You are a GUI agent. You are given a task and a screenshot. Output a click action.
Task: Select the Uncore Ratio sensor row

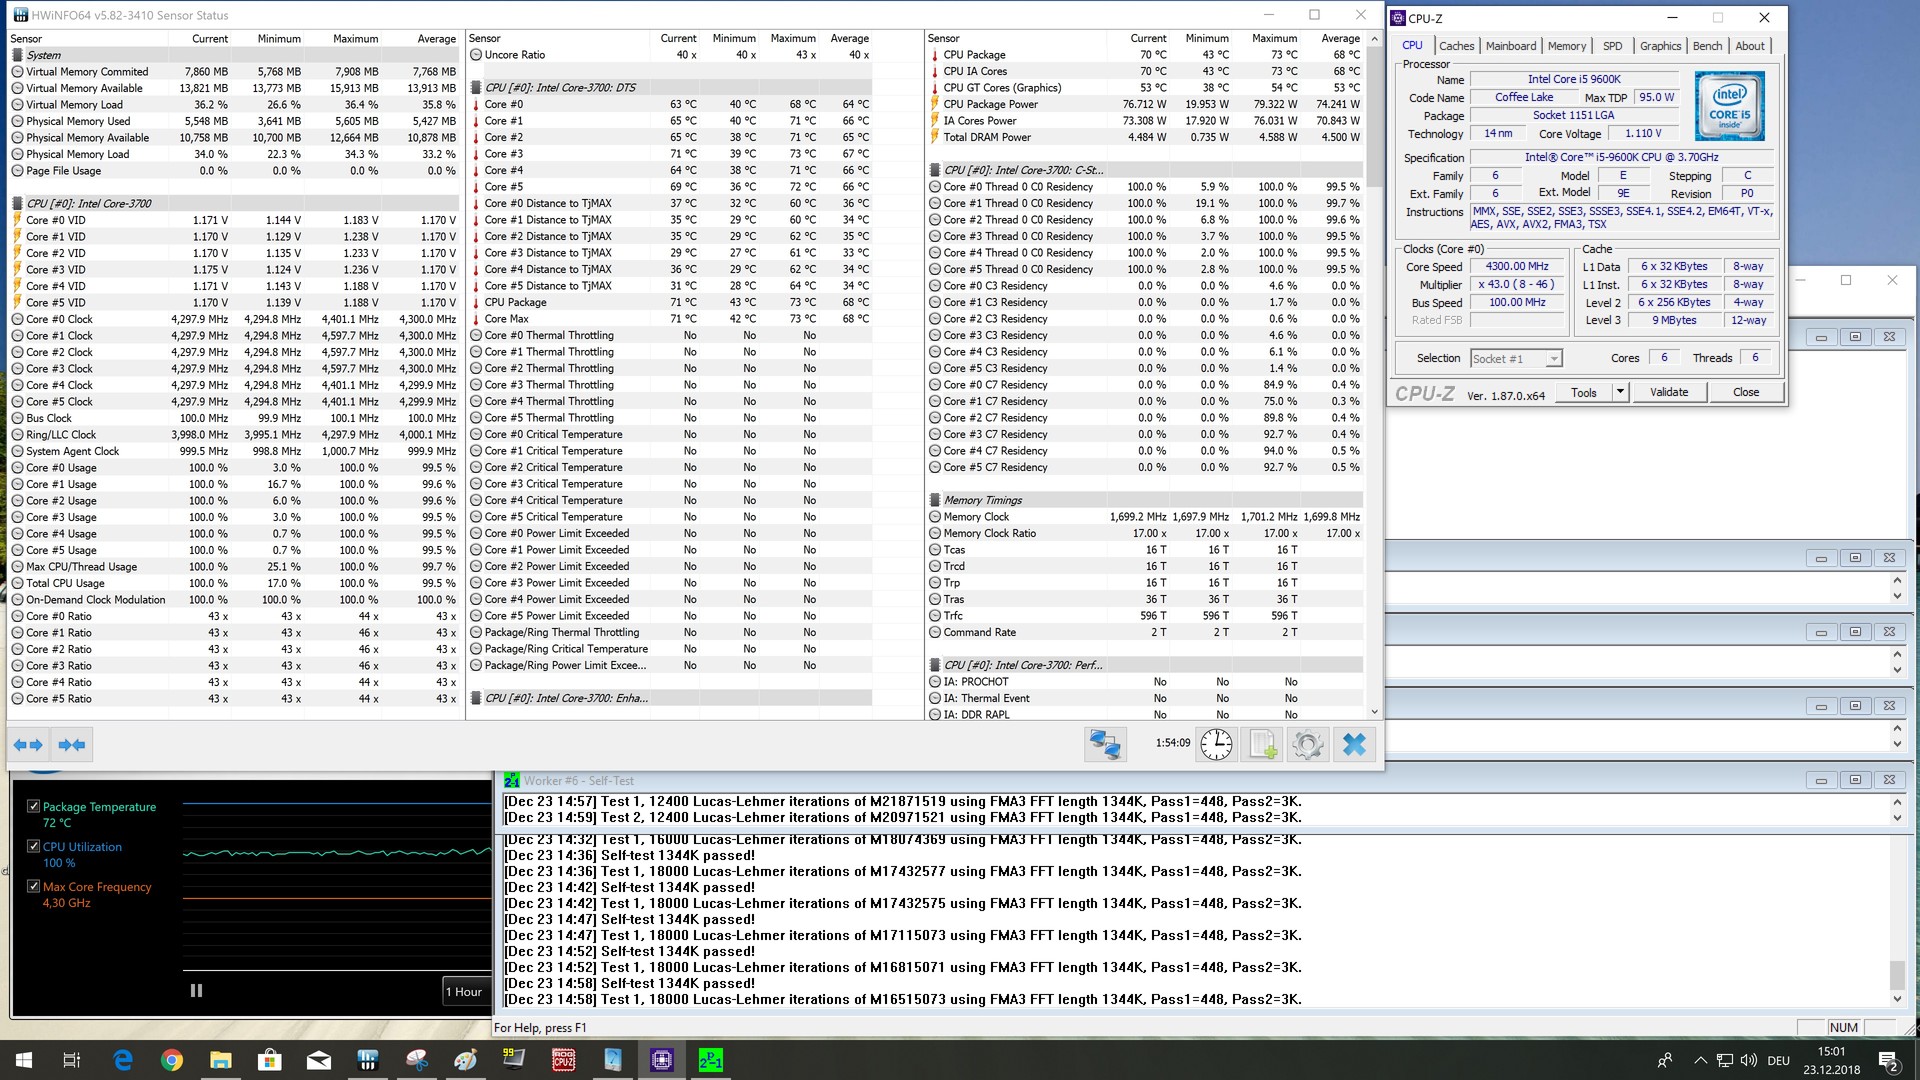coord(671,55)
